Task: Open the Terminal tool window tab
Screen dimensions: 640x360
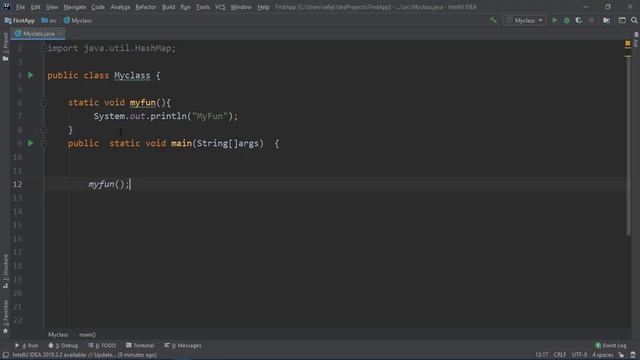Action: coord(140,346)
